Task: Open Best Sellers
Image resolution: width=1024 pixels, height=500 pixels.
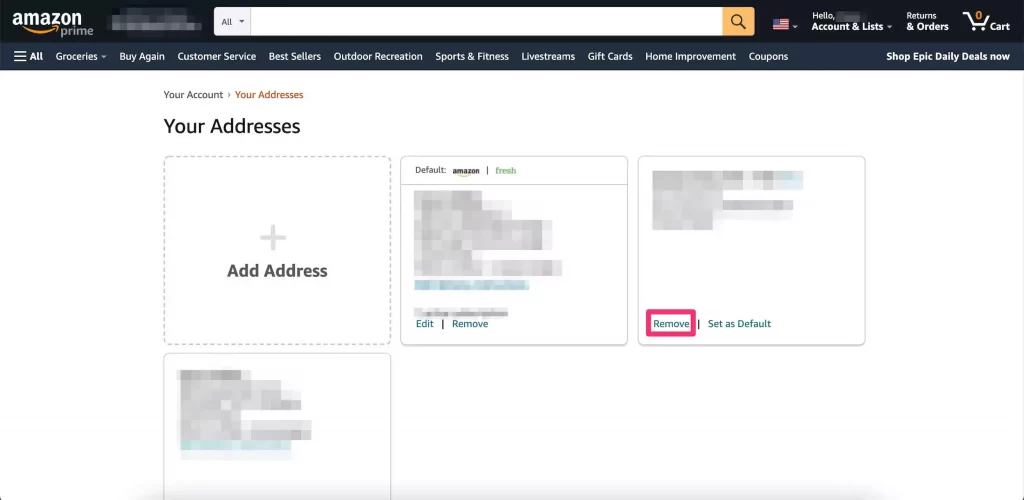Action: [295, 57]
